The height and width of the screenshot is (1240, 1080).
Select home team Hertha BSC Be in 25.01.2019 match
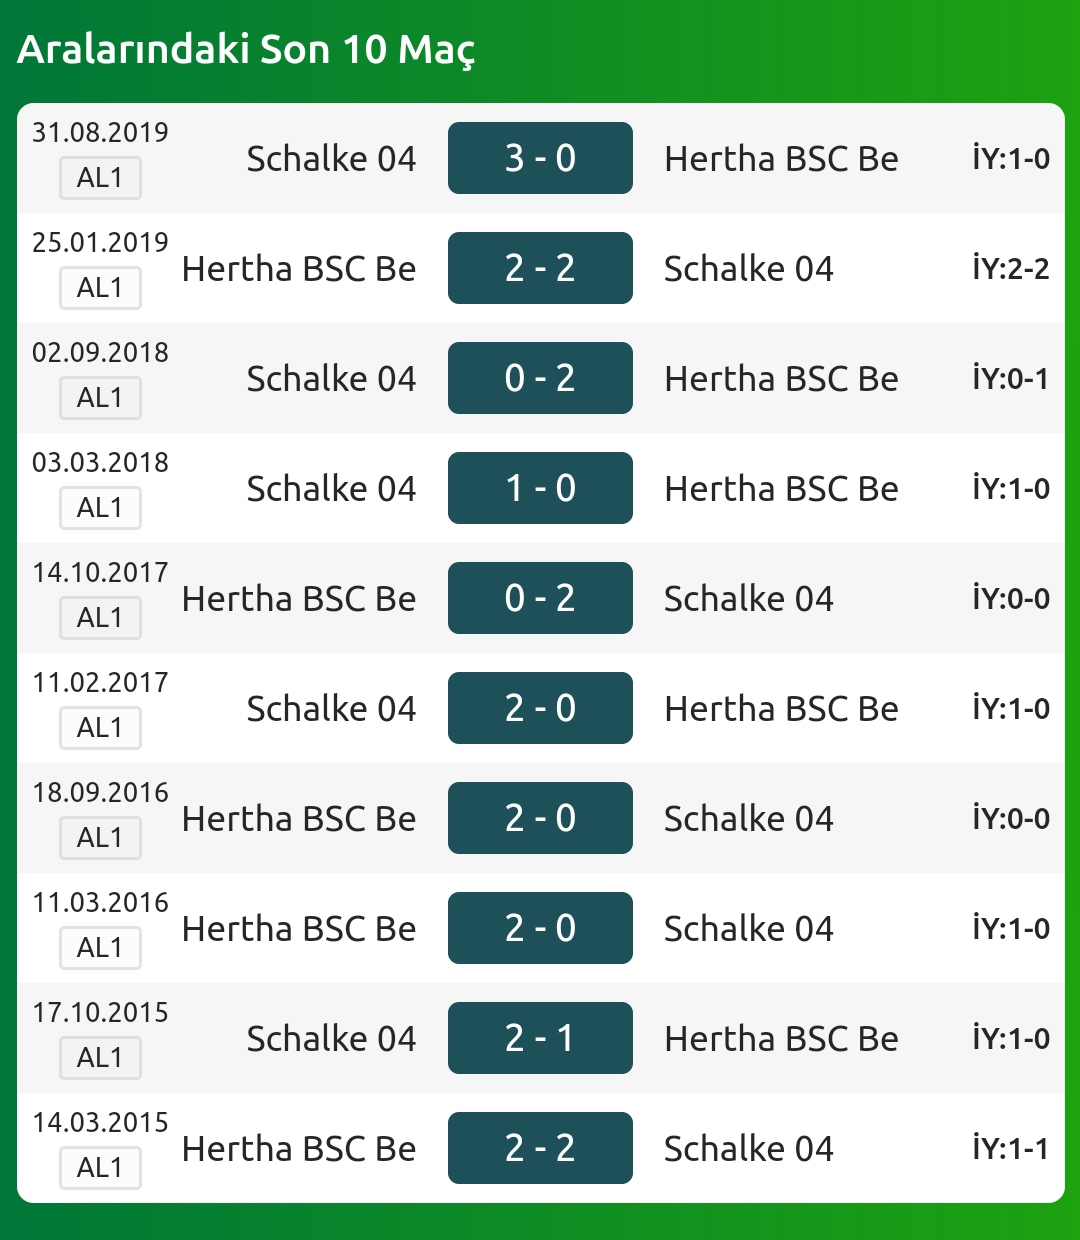pos(299,269)
